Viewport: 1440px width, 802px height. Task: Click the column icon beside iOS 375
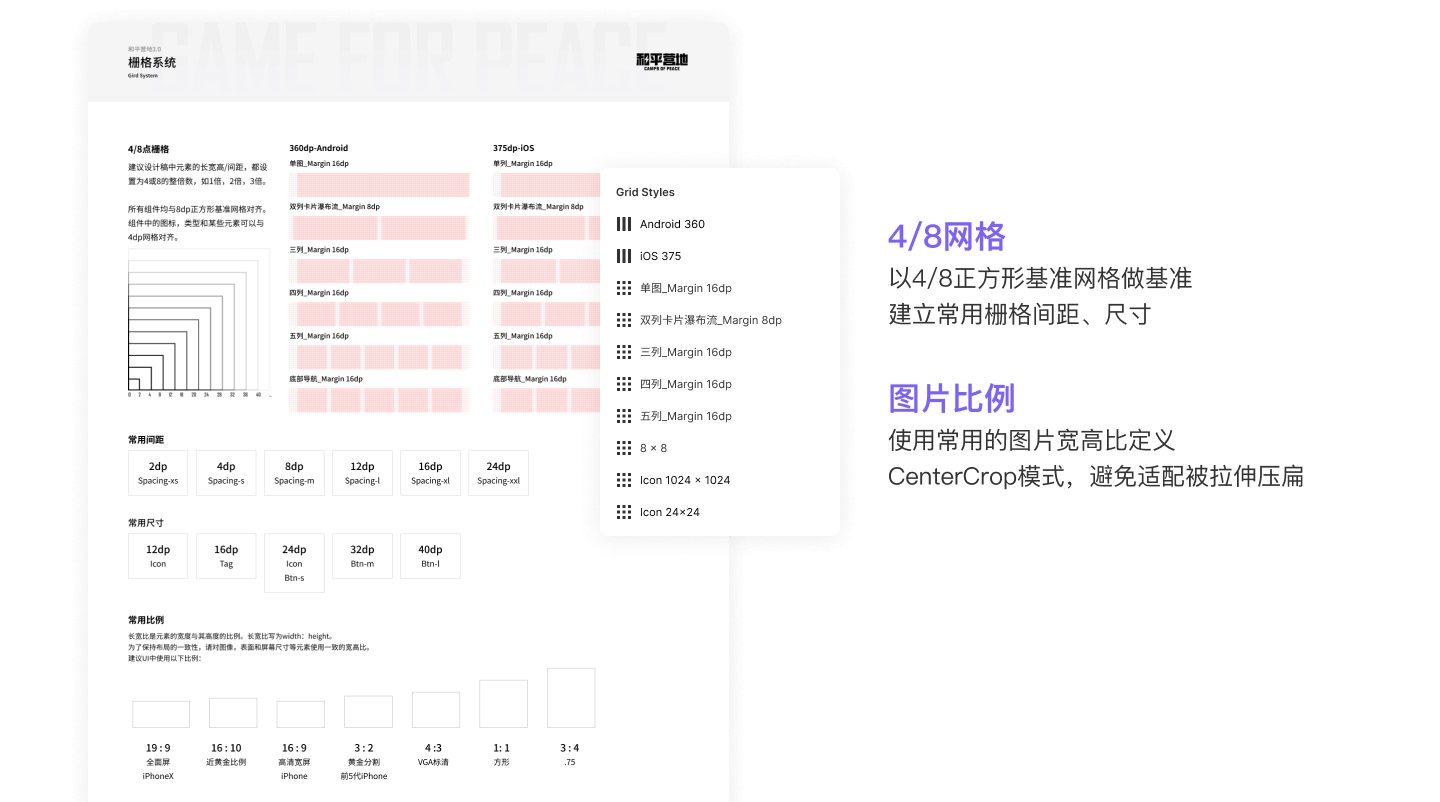(x=624, y=256)
